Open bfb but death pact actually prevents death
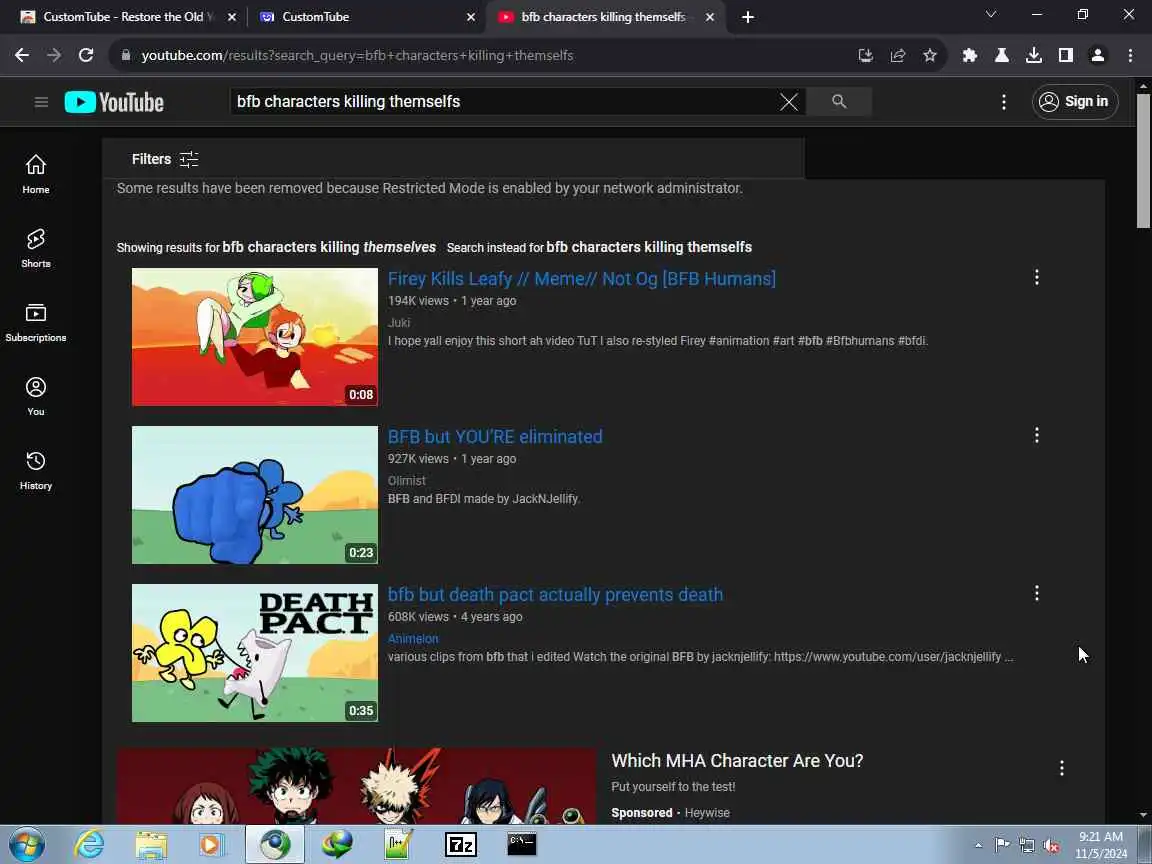The height and width of the screenshot is (864, 1152). (555, 594)
